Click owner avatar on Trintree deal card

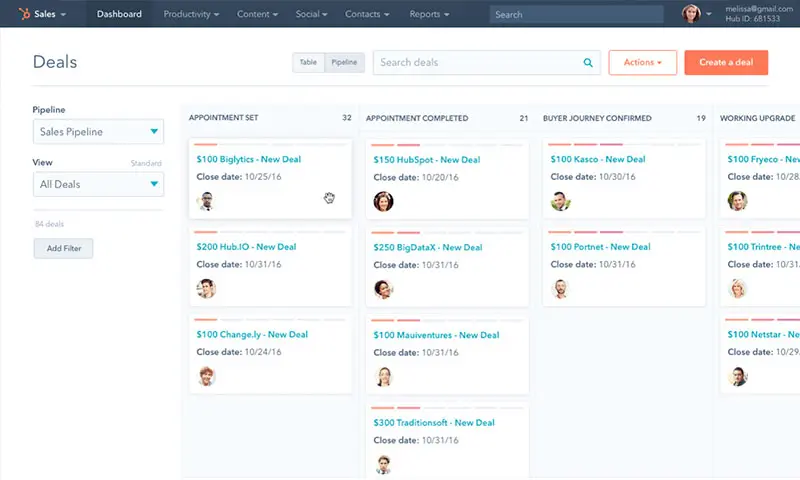pyautogui.click(x=737, y=289)
